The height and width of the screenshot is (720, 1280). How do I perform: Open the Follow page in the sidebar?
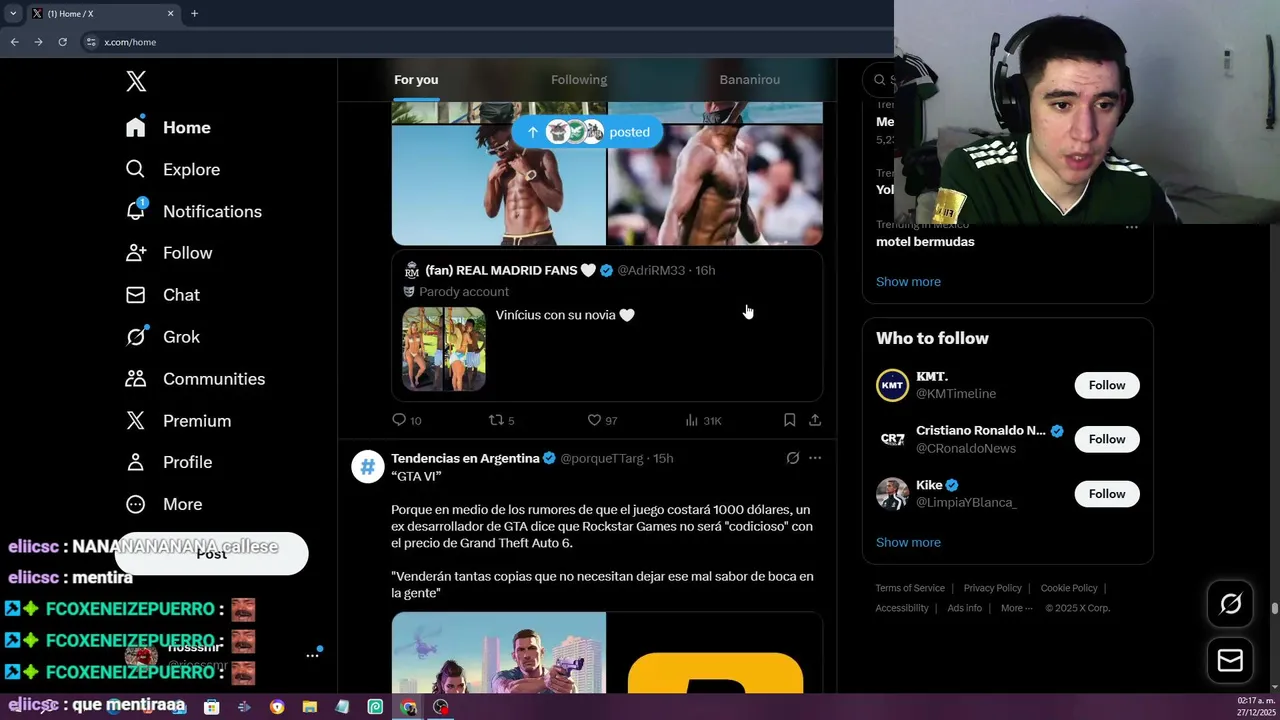(x=169, y=253)
